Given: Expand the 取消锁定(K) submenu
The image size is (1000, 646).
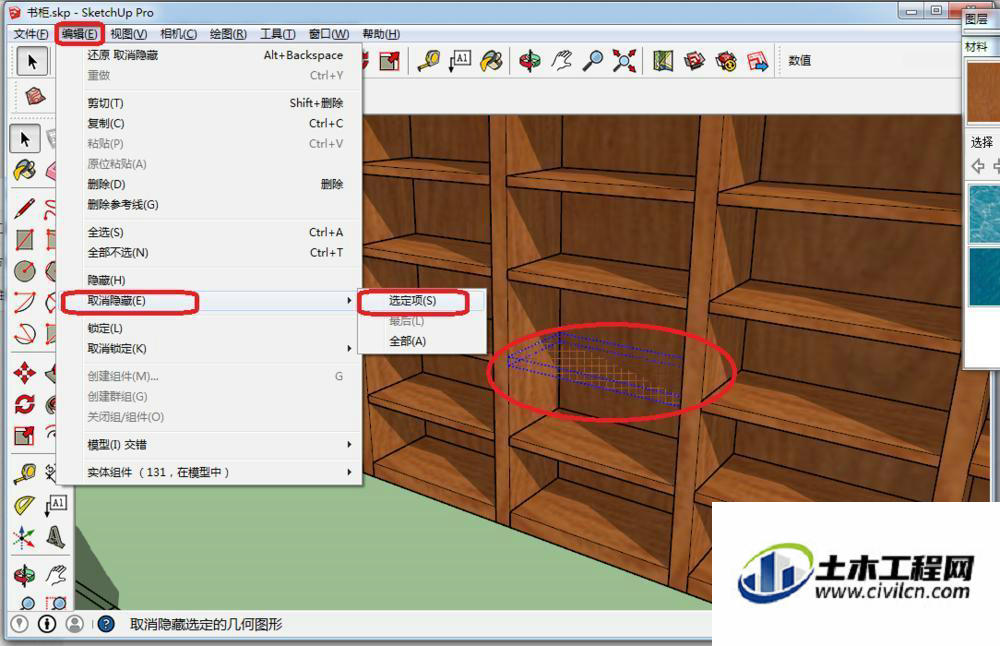Looking at the screenshot, I should (210, 348).
